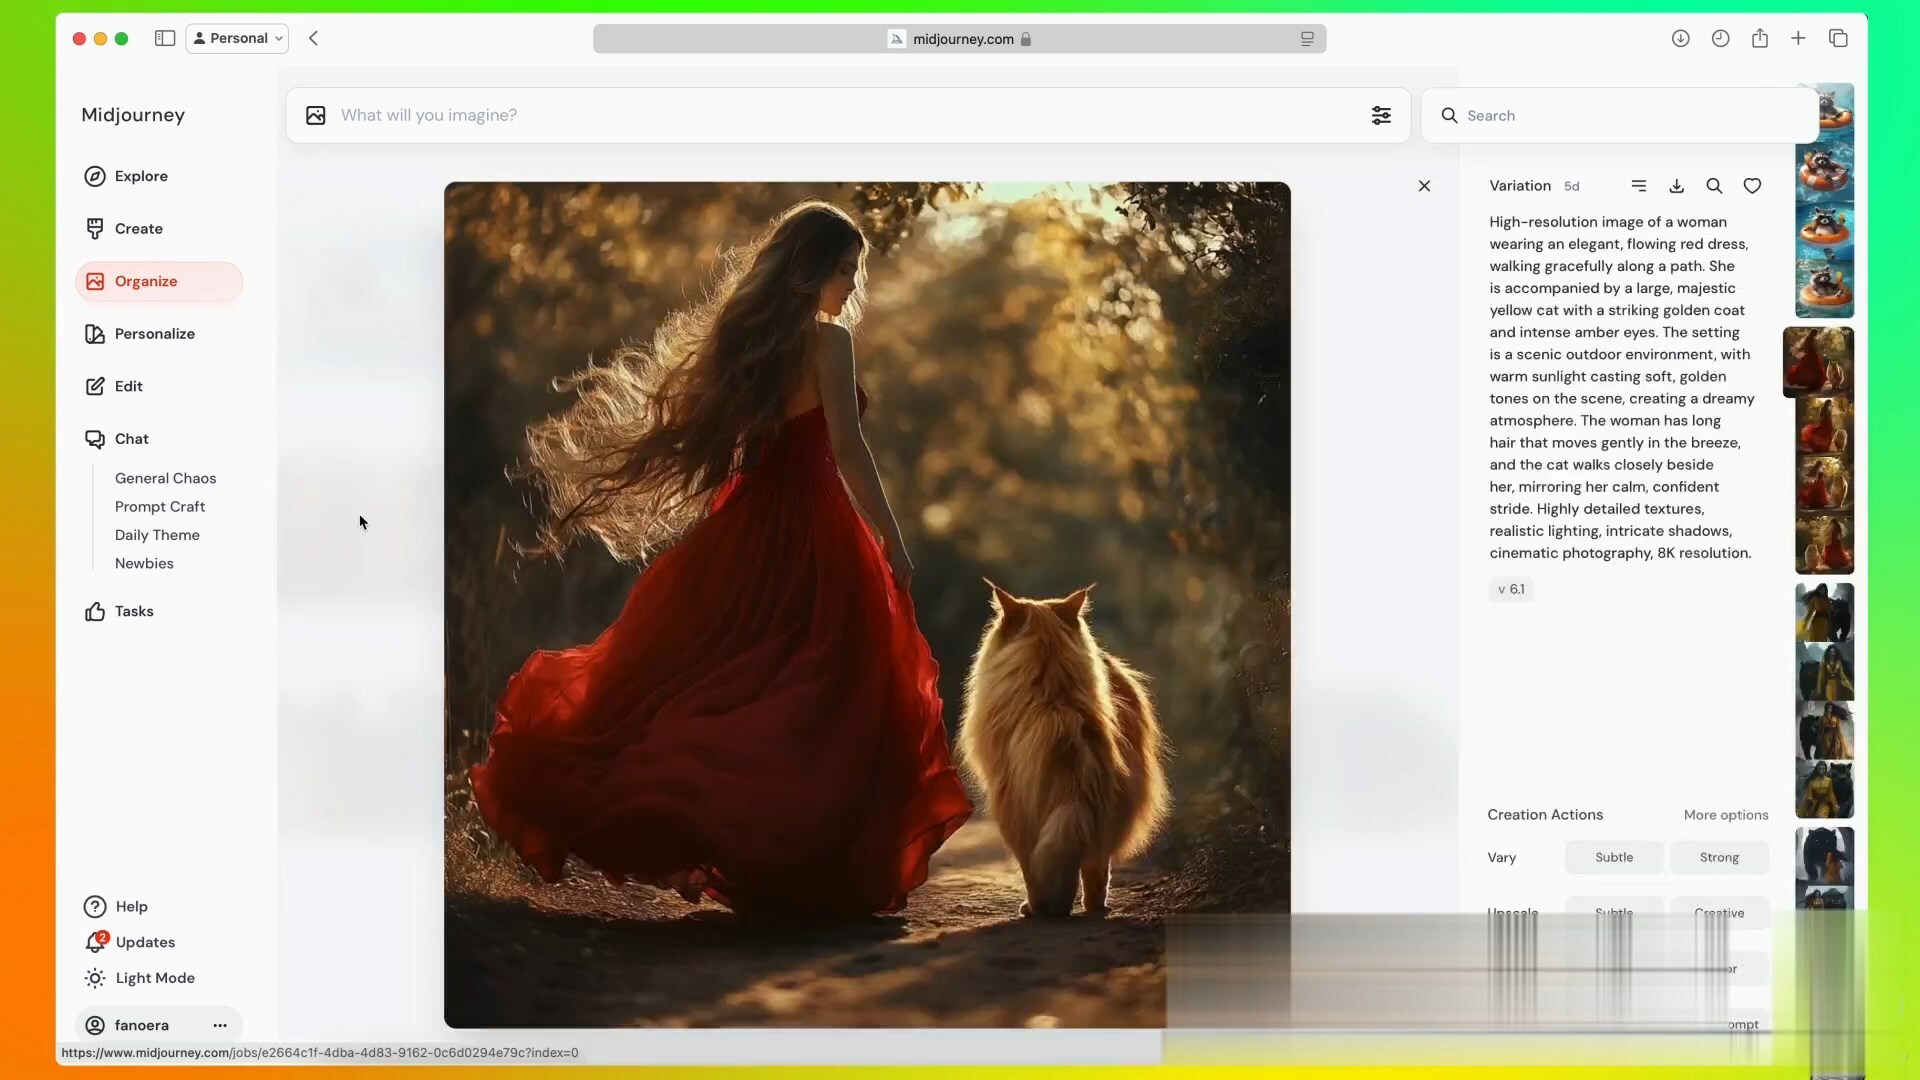Click the Search field
This screenshot has height=1080, width=1920.
(x=1619, y=116)
